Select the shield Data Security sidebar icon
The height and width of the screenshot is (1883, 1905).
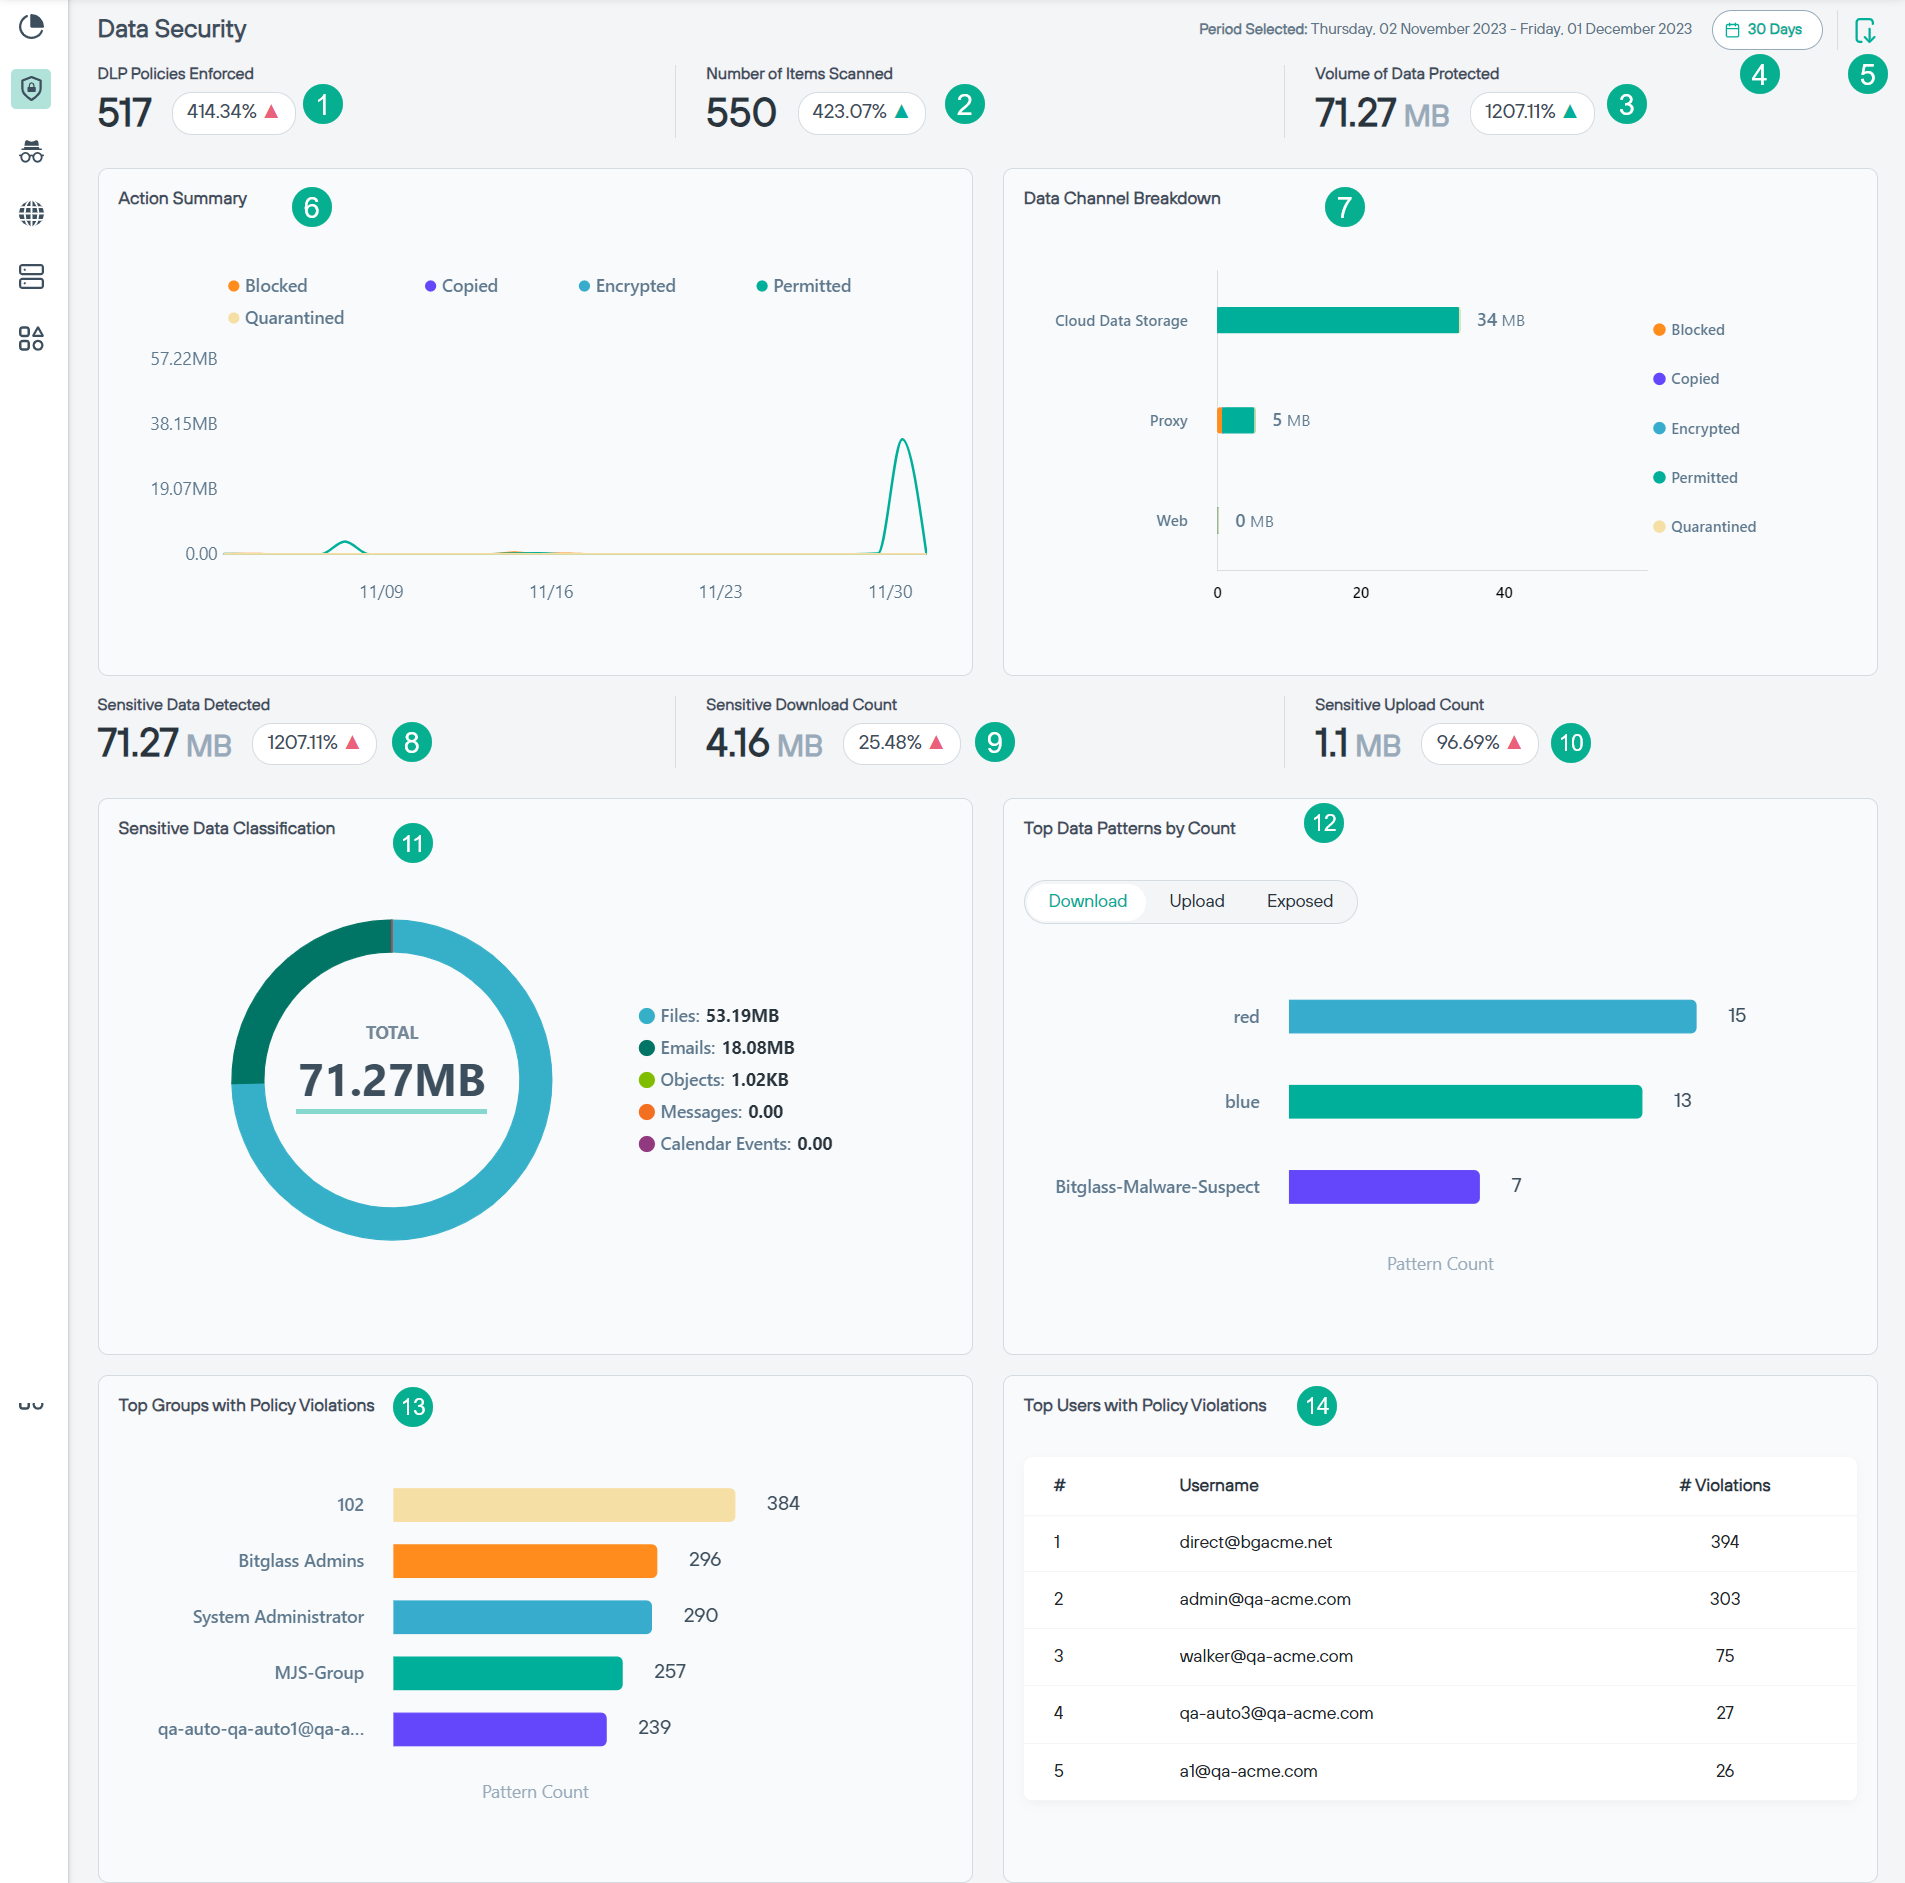pyautogui.click(x=32, y=89)
